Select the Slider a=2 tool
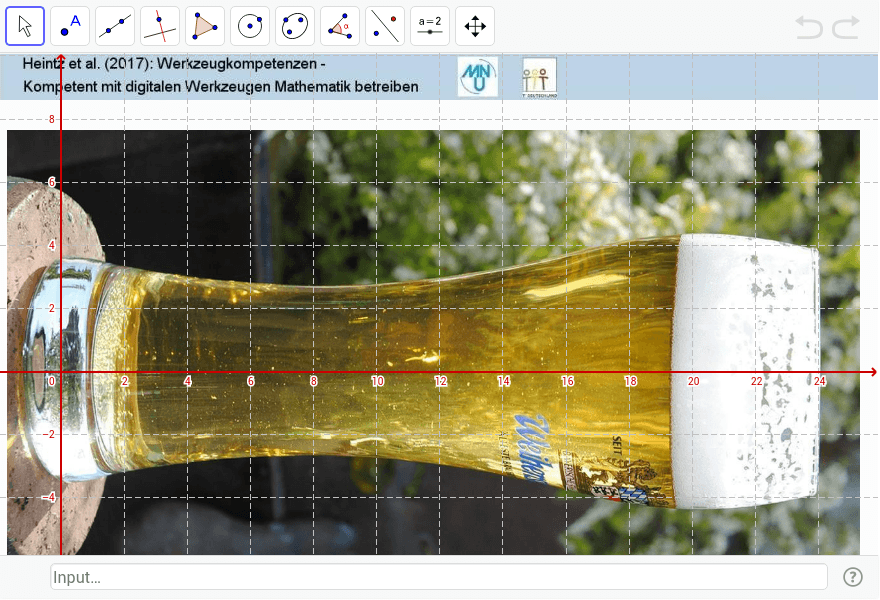This screenshot has height=600, width=880. coord(430,26)
